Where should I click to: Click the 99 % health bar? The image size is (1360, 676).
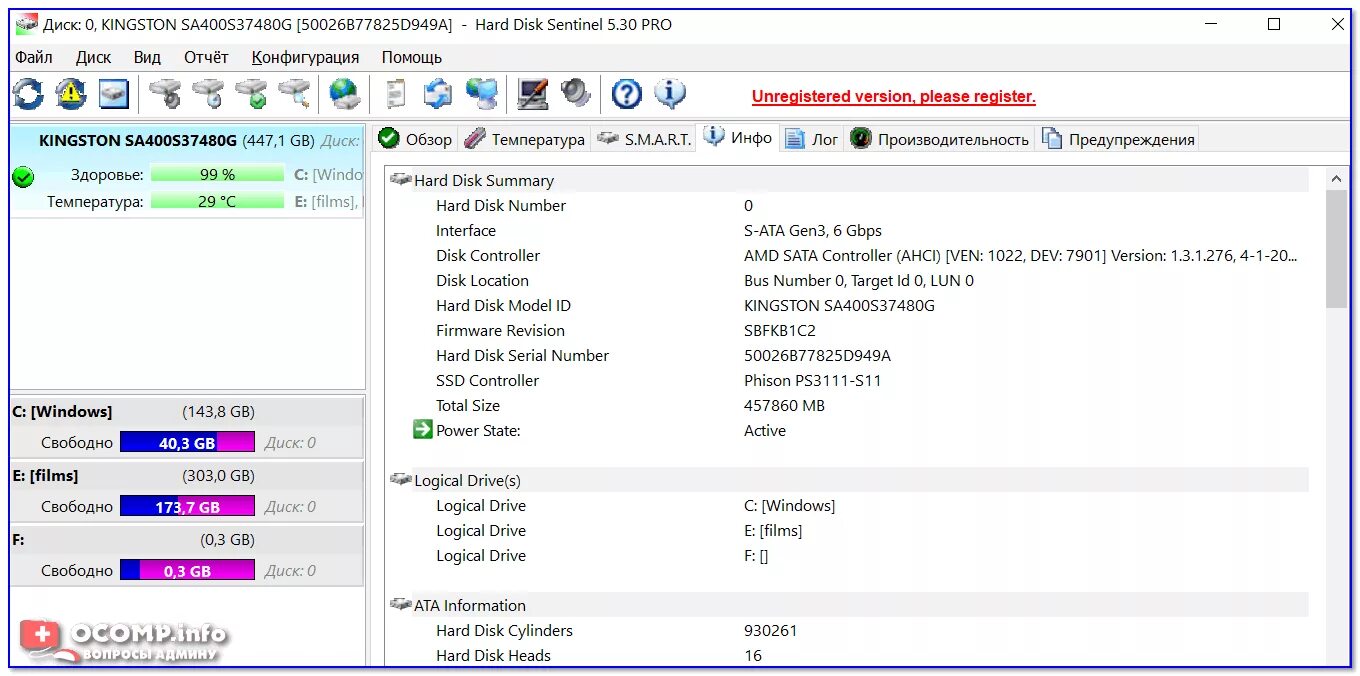click(x=217, y=174)
